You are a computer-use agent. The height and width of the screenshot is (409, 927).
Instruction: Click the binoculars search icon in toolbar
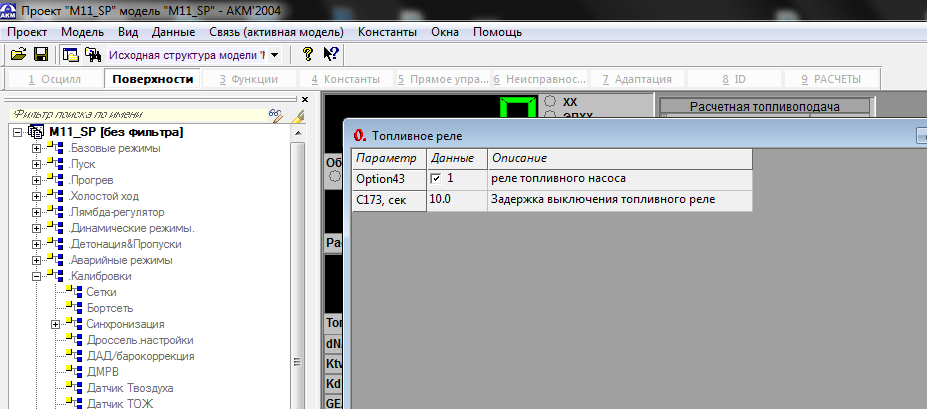(93, 54)
